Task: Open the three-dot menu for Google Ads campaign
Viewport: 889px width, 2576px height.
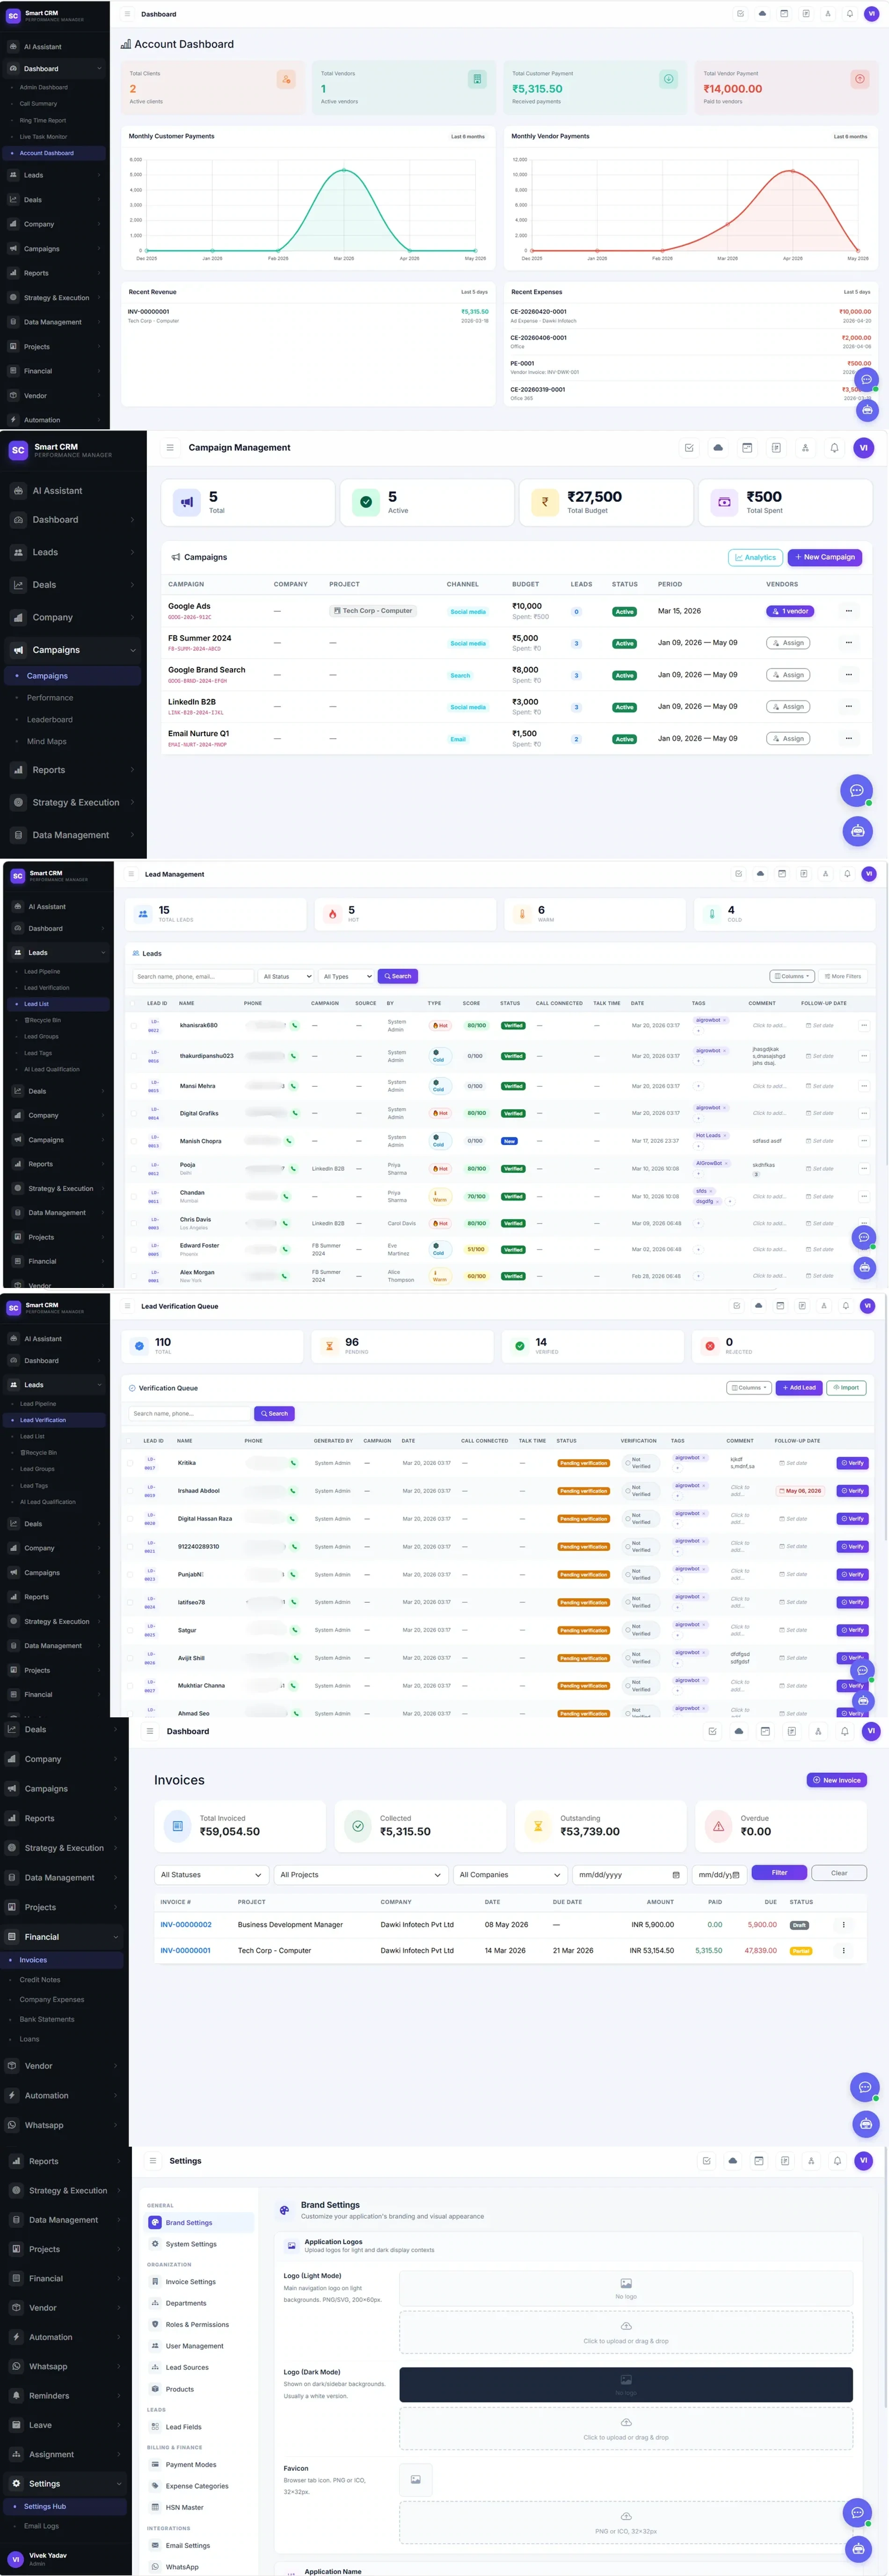Action: point(849,611)
